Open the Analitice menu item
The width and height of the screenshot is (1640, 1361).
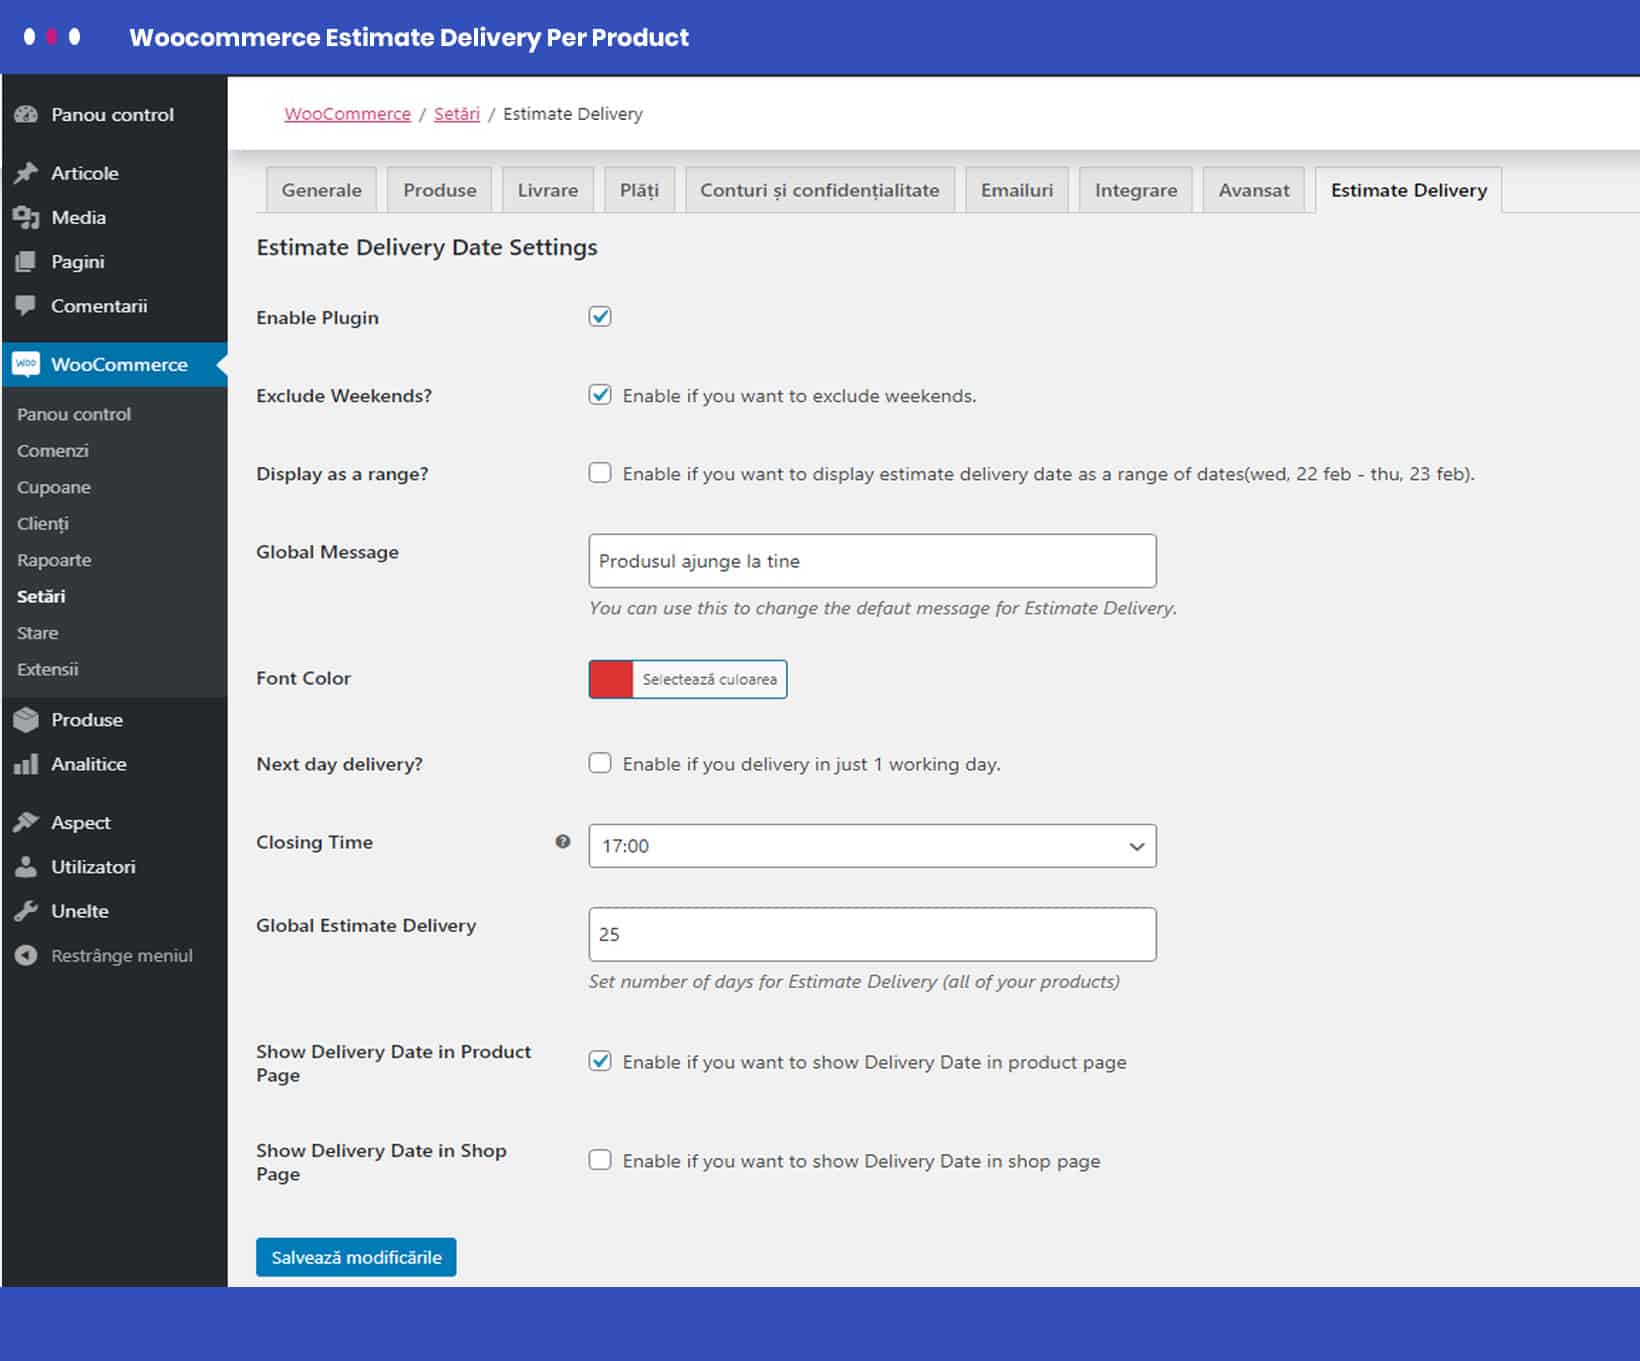pyautogui.click(x=114, y=764)
